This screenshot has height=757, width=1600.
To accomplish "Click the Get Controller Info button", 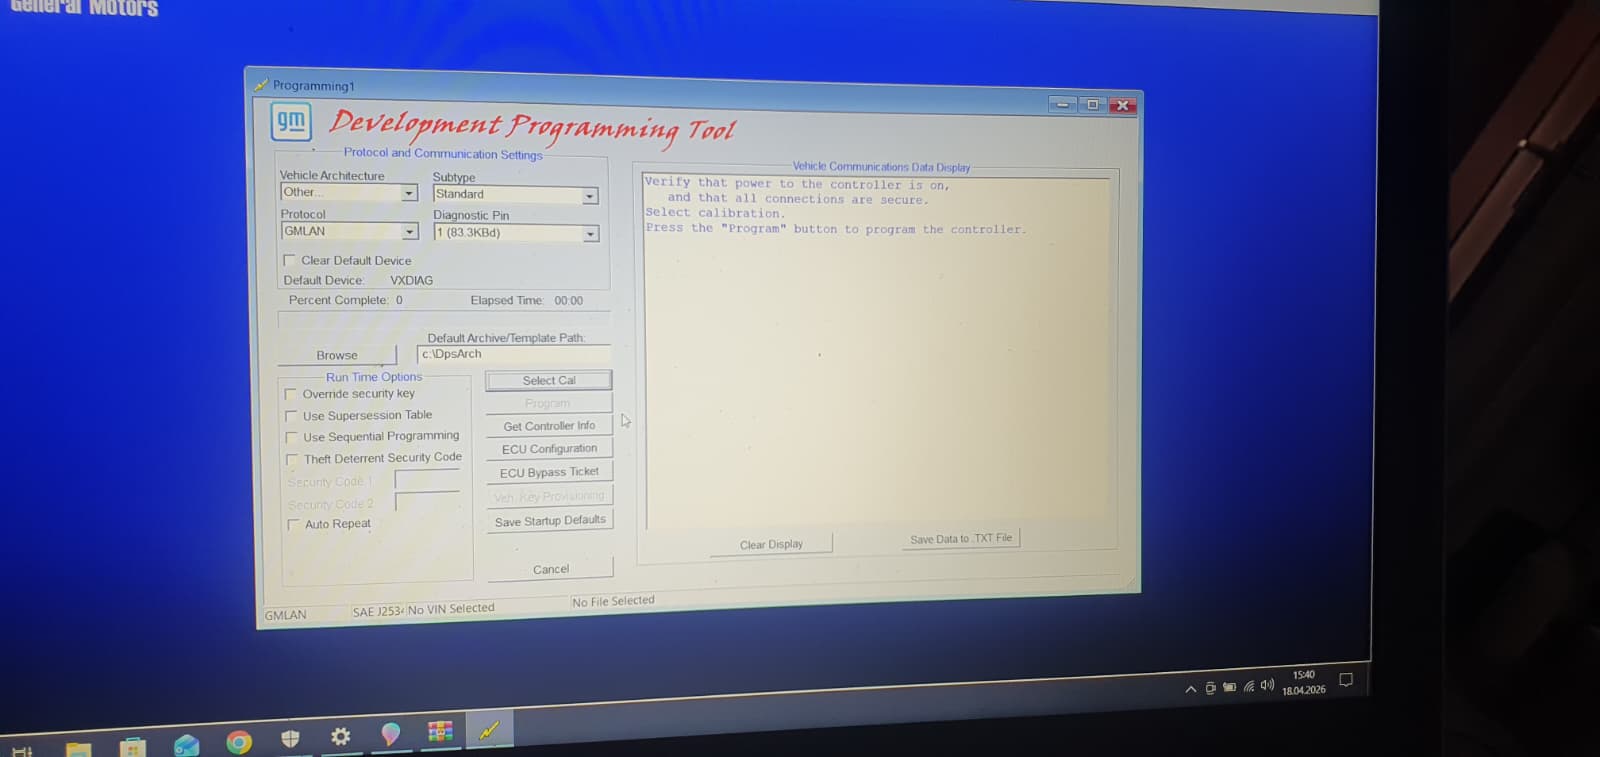I will point(549,426).
